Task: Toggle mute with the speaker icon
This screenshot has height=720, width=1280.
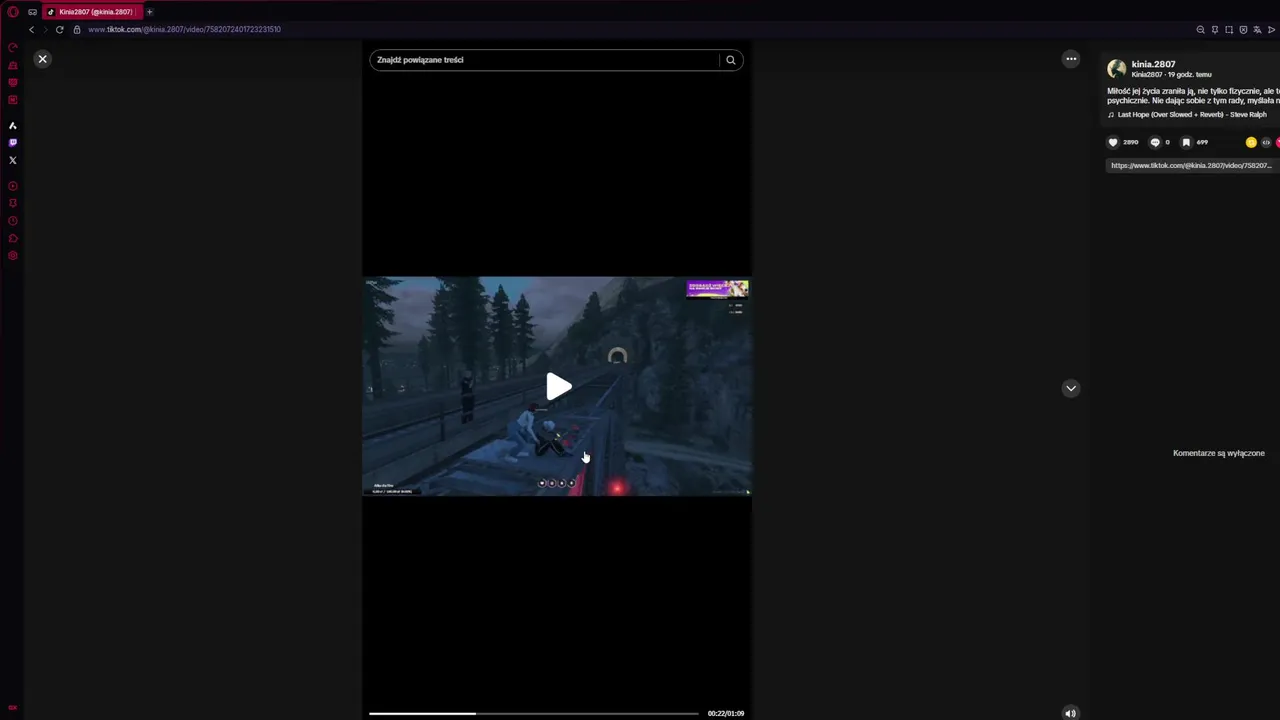Action: [1070, 713]
